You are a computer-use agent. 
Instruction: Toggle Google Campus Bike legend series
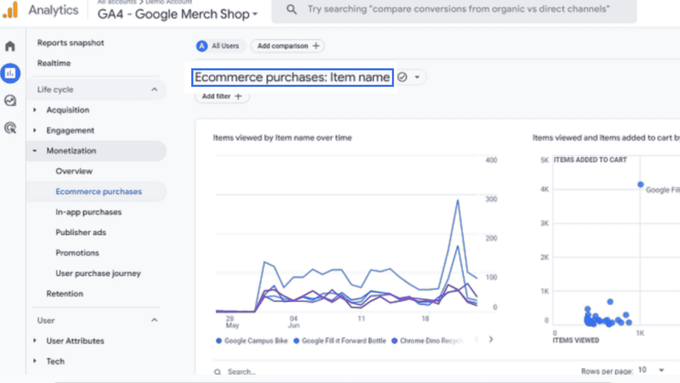[x=252, y=340]
